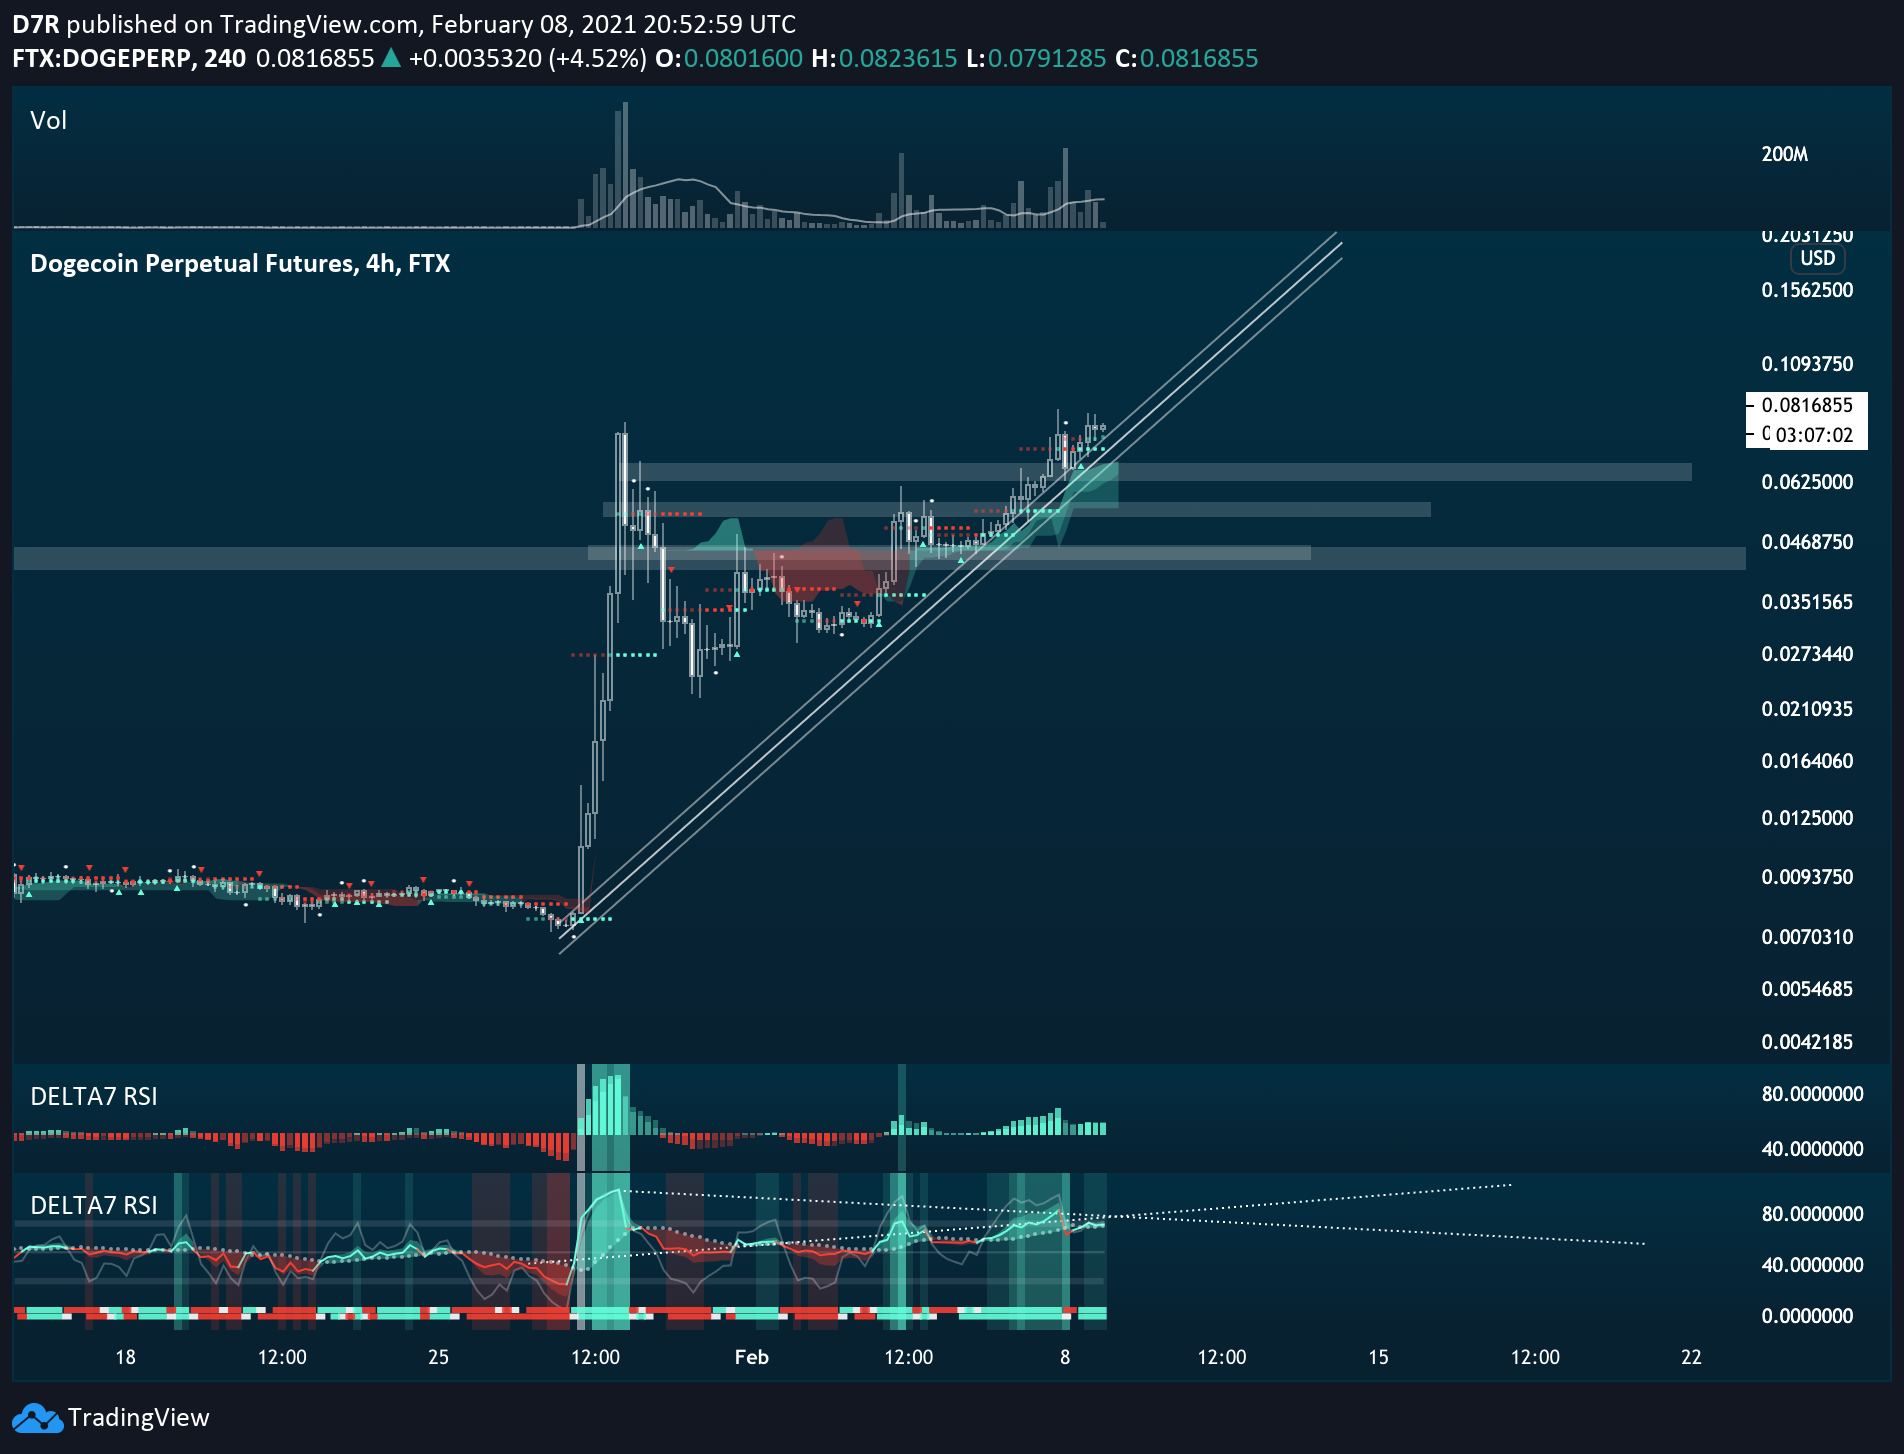The height and width of the screenshot is (1454, 1904).
Task: Click the lower DELTA7 RSI oscillator label
Action: tap(94, 1206)
